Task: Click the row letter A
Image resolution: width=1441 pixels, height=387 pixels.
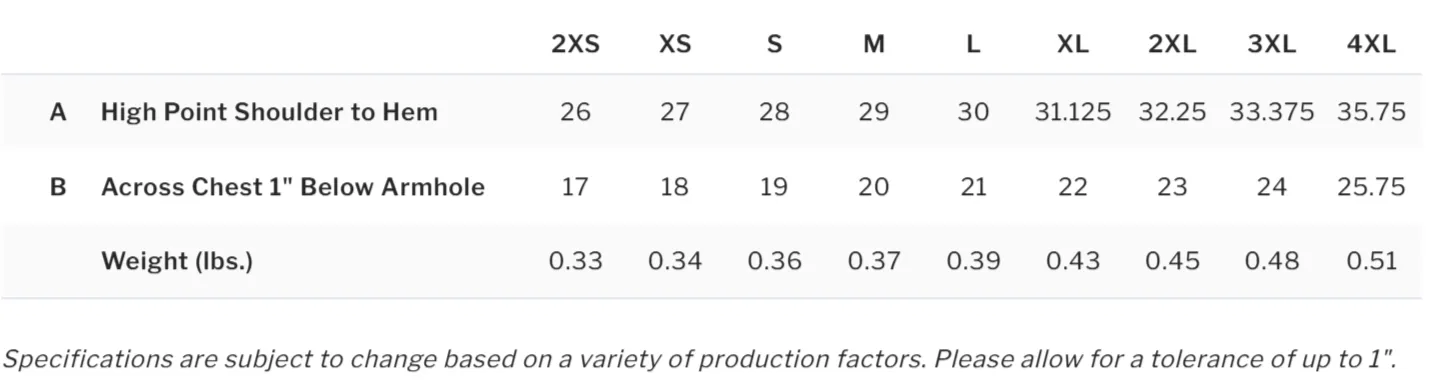Action: (x=58, y=112)
